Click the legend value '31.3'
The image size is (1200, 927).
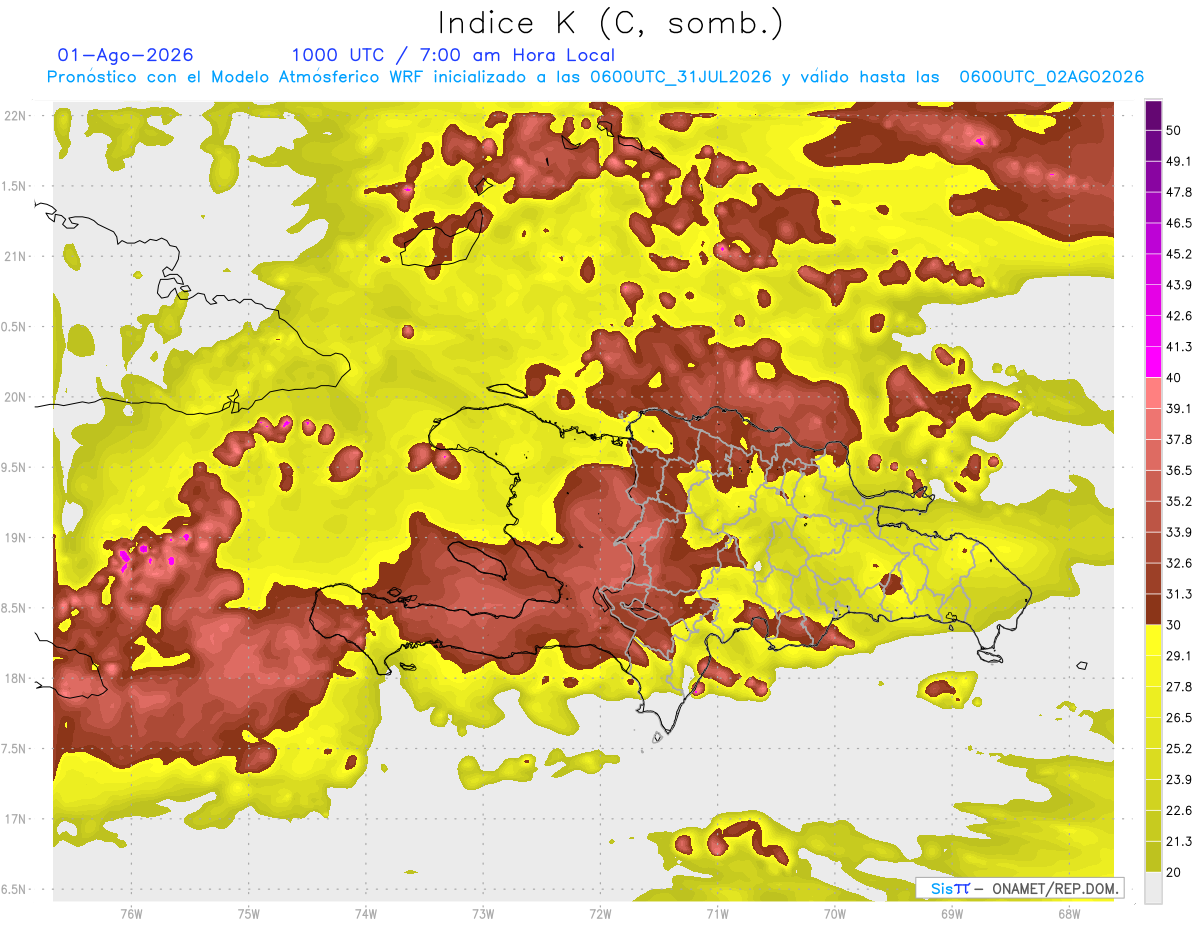click(1178, 594)
